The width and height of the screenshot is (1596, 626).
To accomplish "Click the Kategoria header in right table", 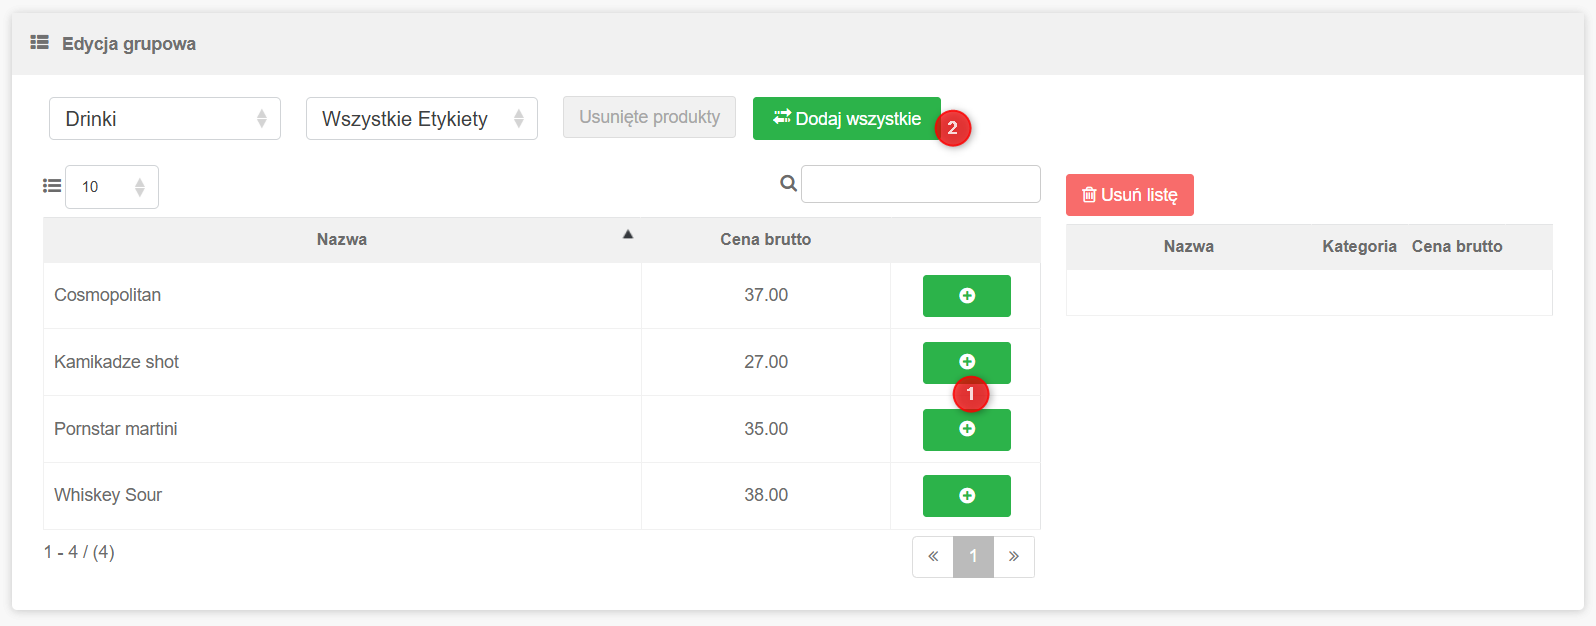I will pyautogui.click(x=1358, y=247).
